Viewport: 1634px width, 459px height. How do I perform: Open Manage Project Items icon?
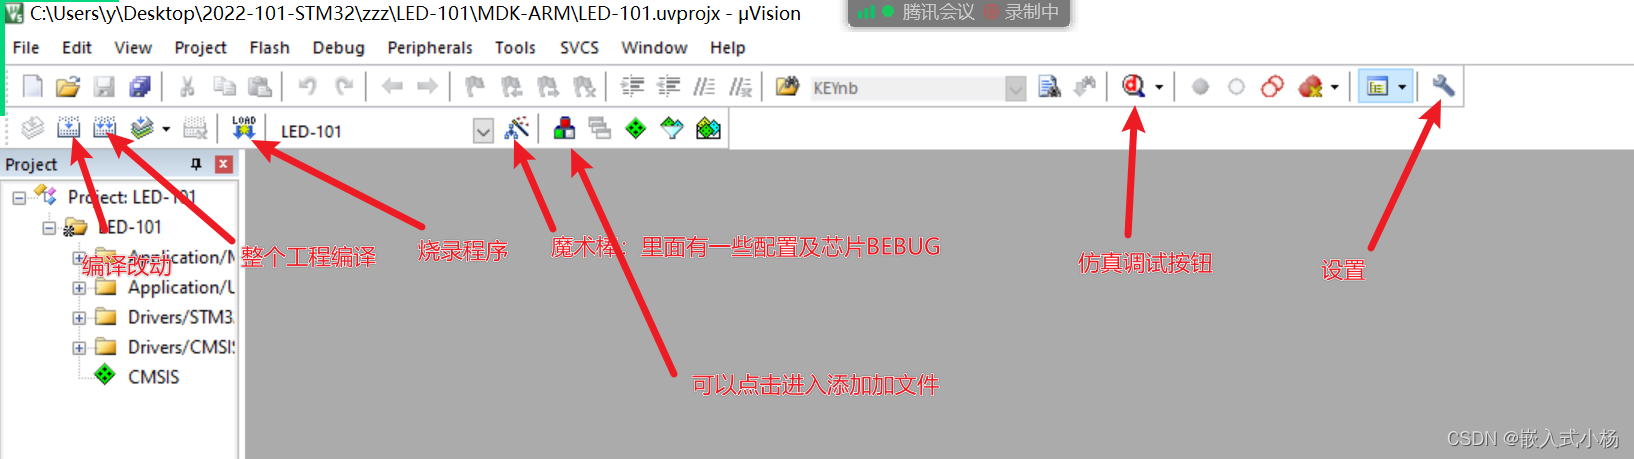(x=564, y=128)
